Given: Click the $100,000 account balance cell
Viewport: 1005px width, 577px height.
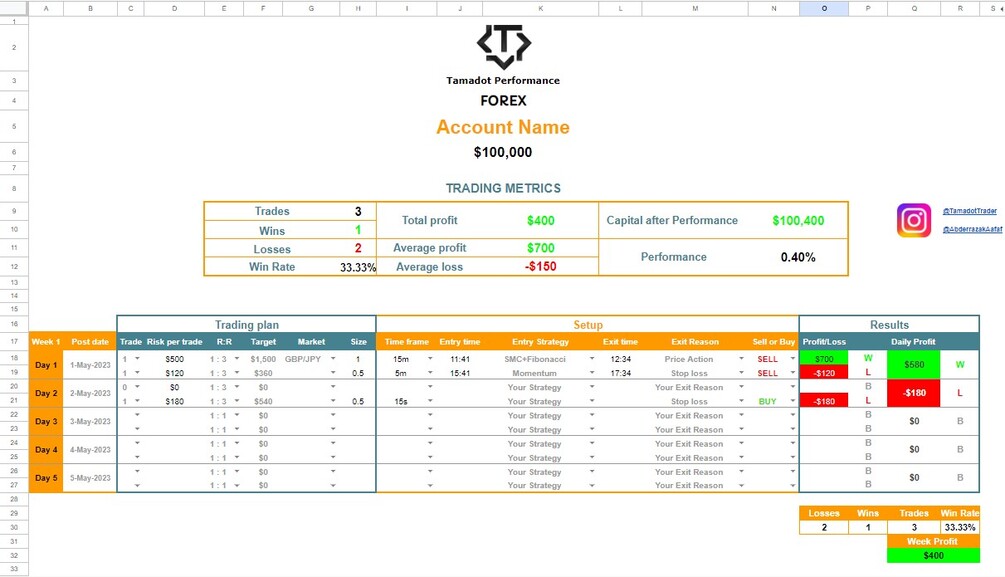Looking at the screenshot, I should click(x=503, y=152).
